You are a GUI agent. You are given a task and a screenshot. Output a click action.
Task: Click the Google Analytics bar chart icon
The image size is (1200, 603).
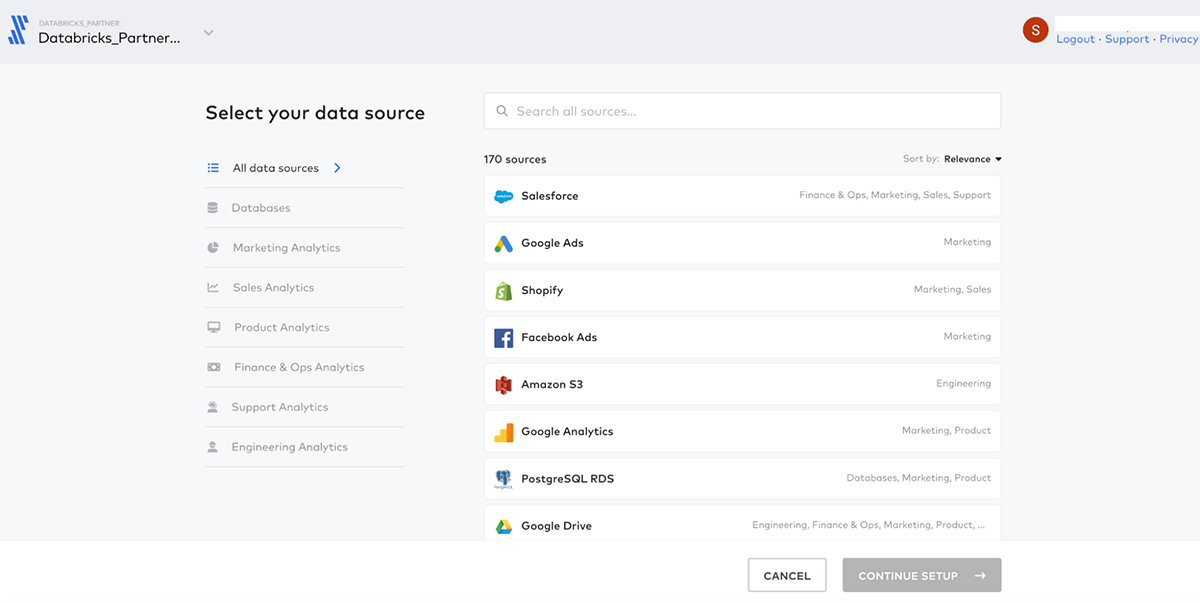503,432
